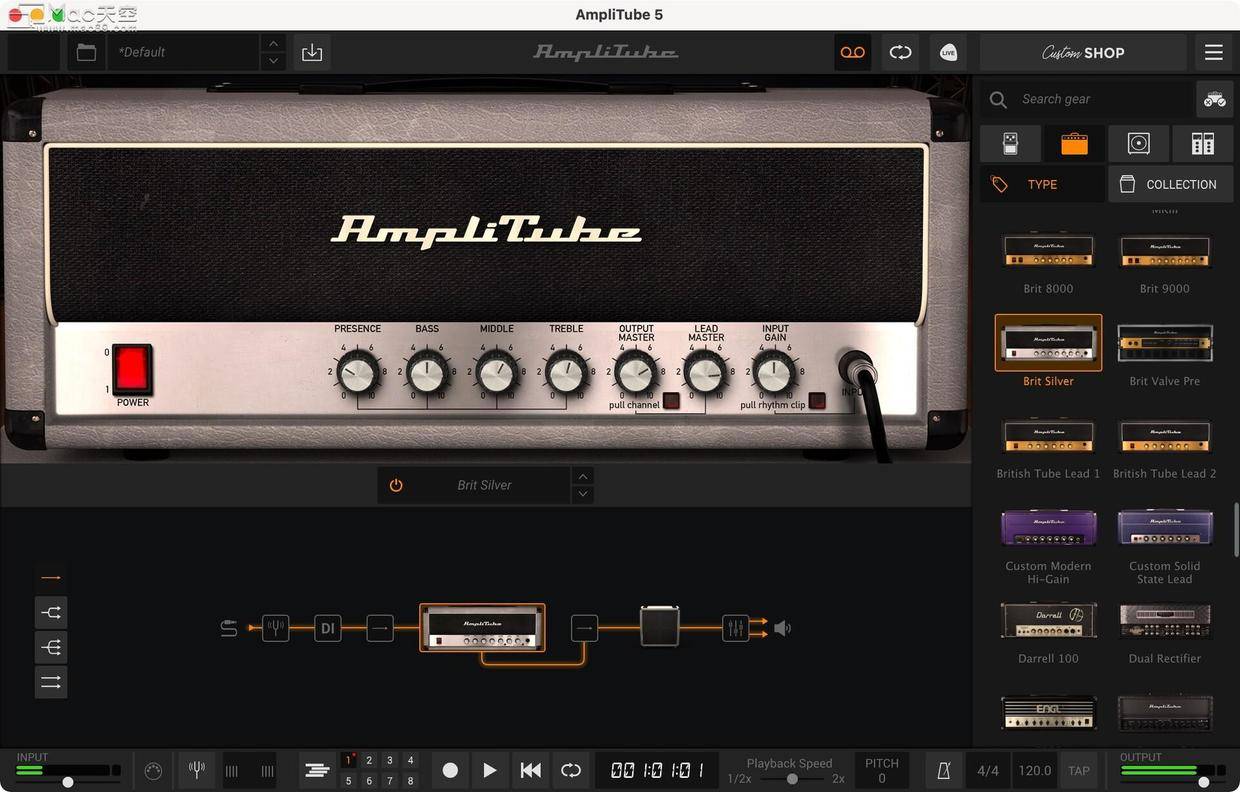
Task: Switch to the COLLECTION tab
Action: [1170, 184]
